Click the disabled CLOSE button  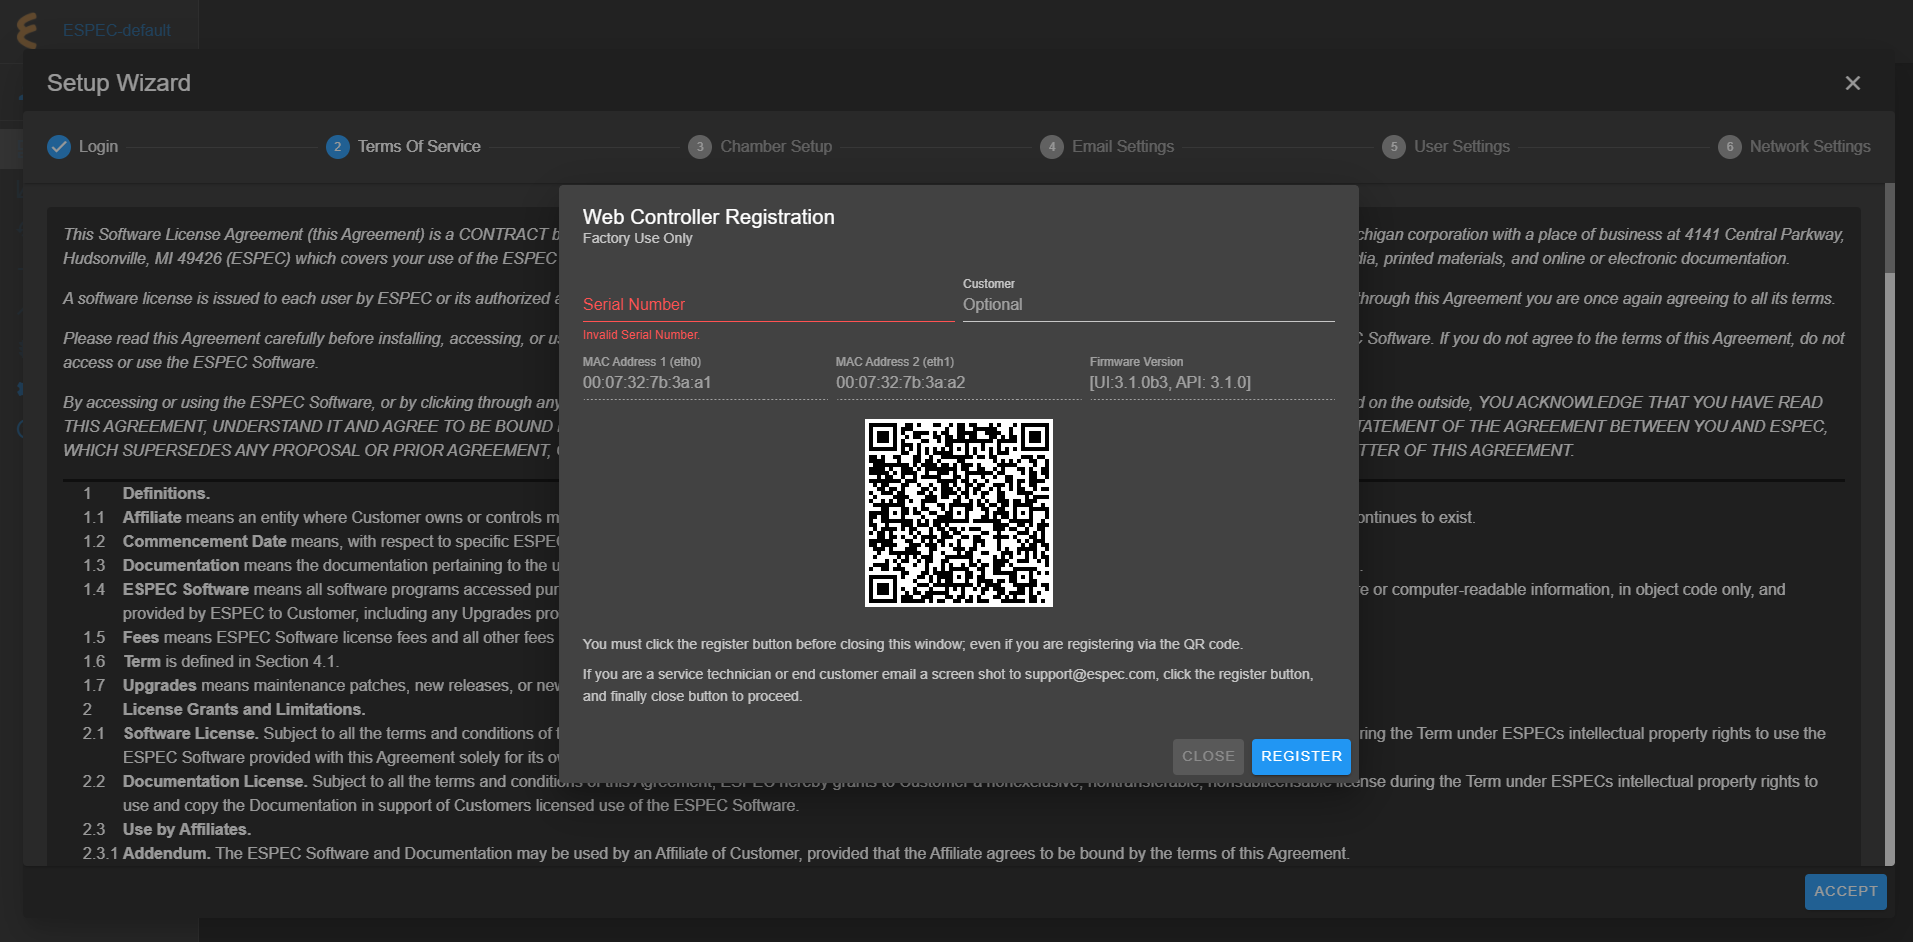(1208, 757)
